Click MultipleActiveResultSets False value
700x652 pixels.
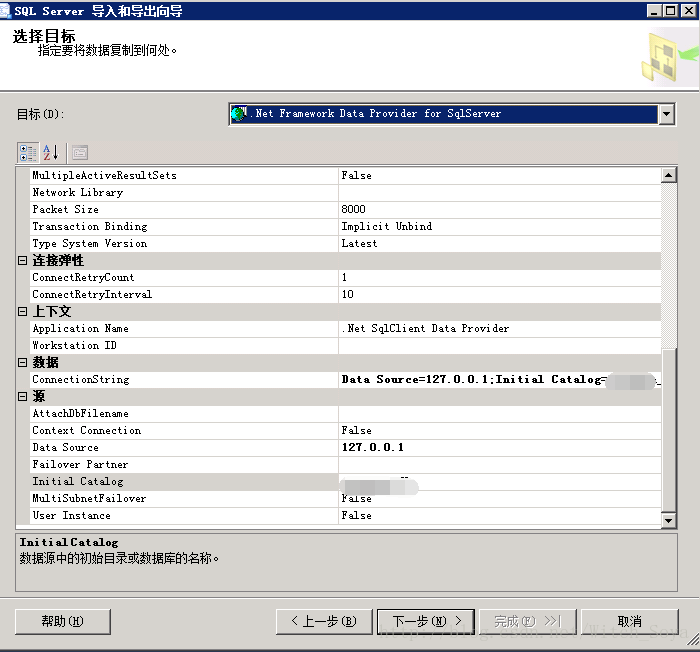[x=500, y=176]
